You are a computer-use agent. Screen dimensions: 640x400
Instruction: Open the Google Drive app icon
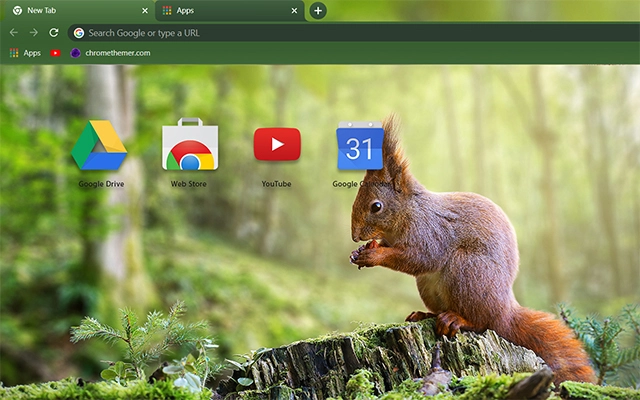click(99, 145)
